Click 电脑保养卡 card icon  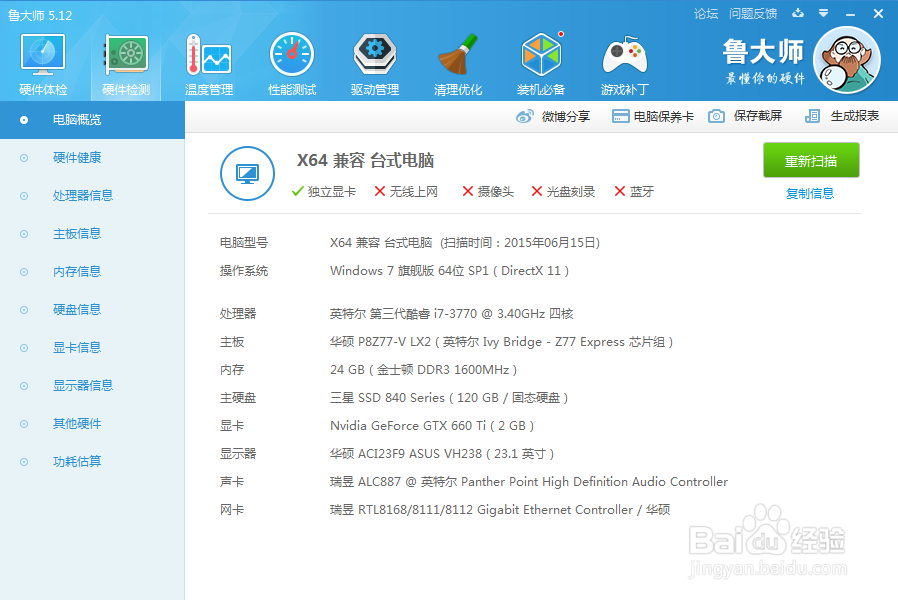(620, 116)
